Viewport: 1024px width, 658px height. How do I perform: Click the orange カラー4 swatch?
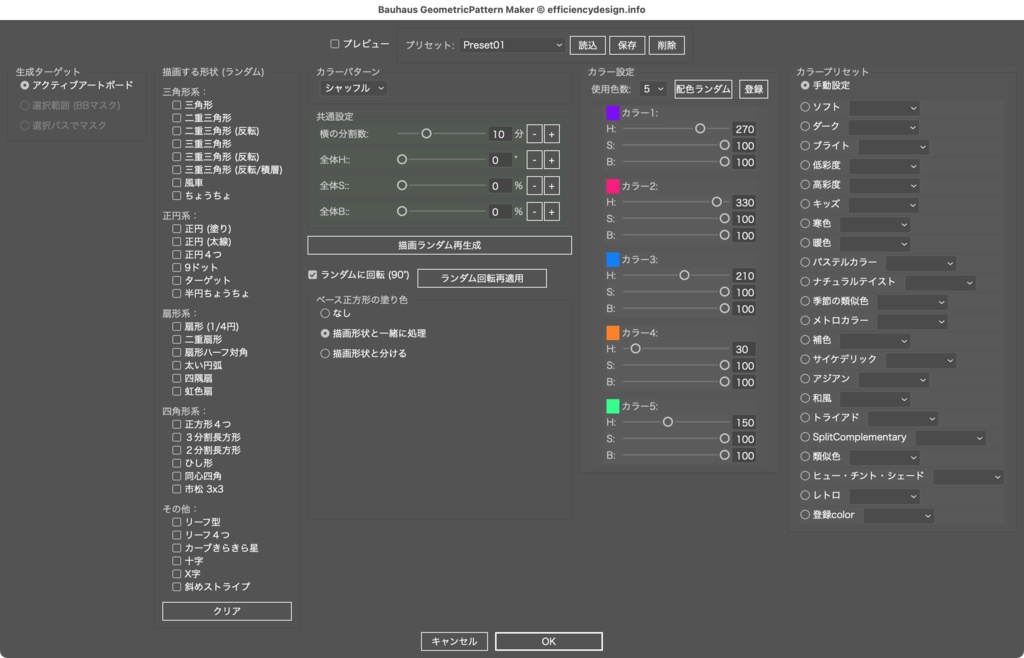[x=613, y=332]
